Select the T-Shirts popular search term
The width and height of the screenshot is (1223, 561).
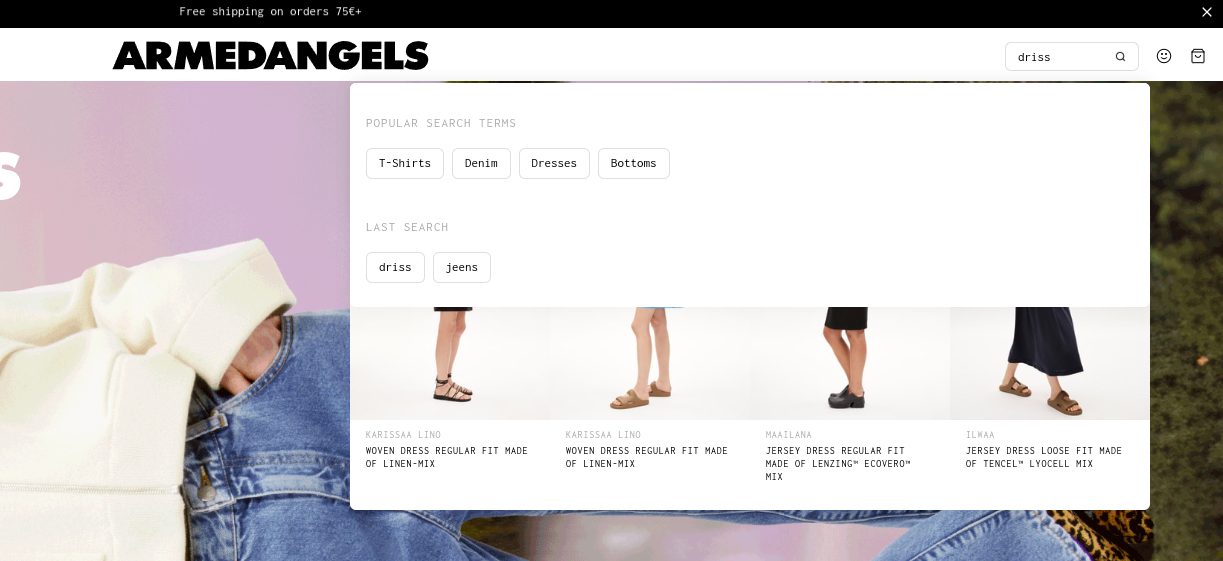point(405,163)
